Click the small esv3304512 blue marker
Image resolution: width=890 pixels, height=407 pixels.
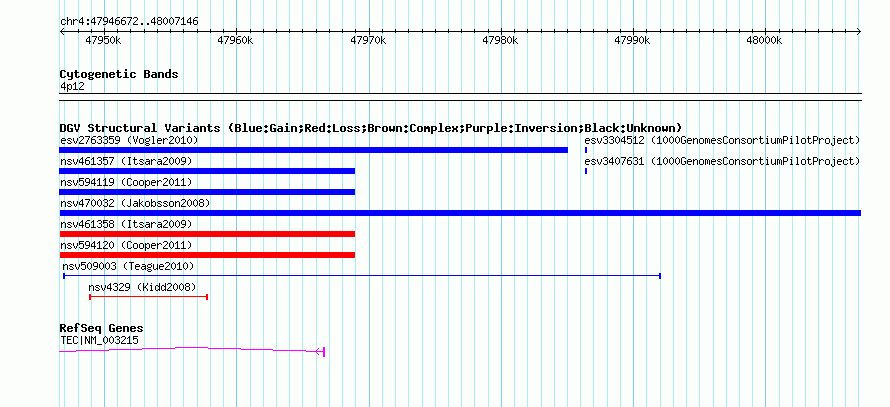tap(586, 150)
